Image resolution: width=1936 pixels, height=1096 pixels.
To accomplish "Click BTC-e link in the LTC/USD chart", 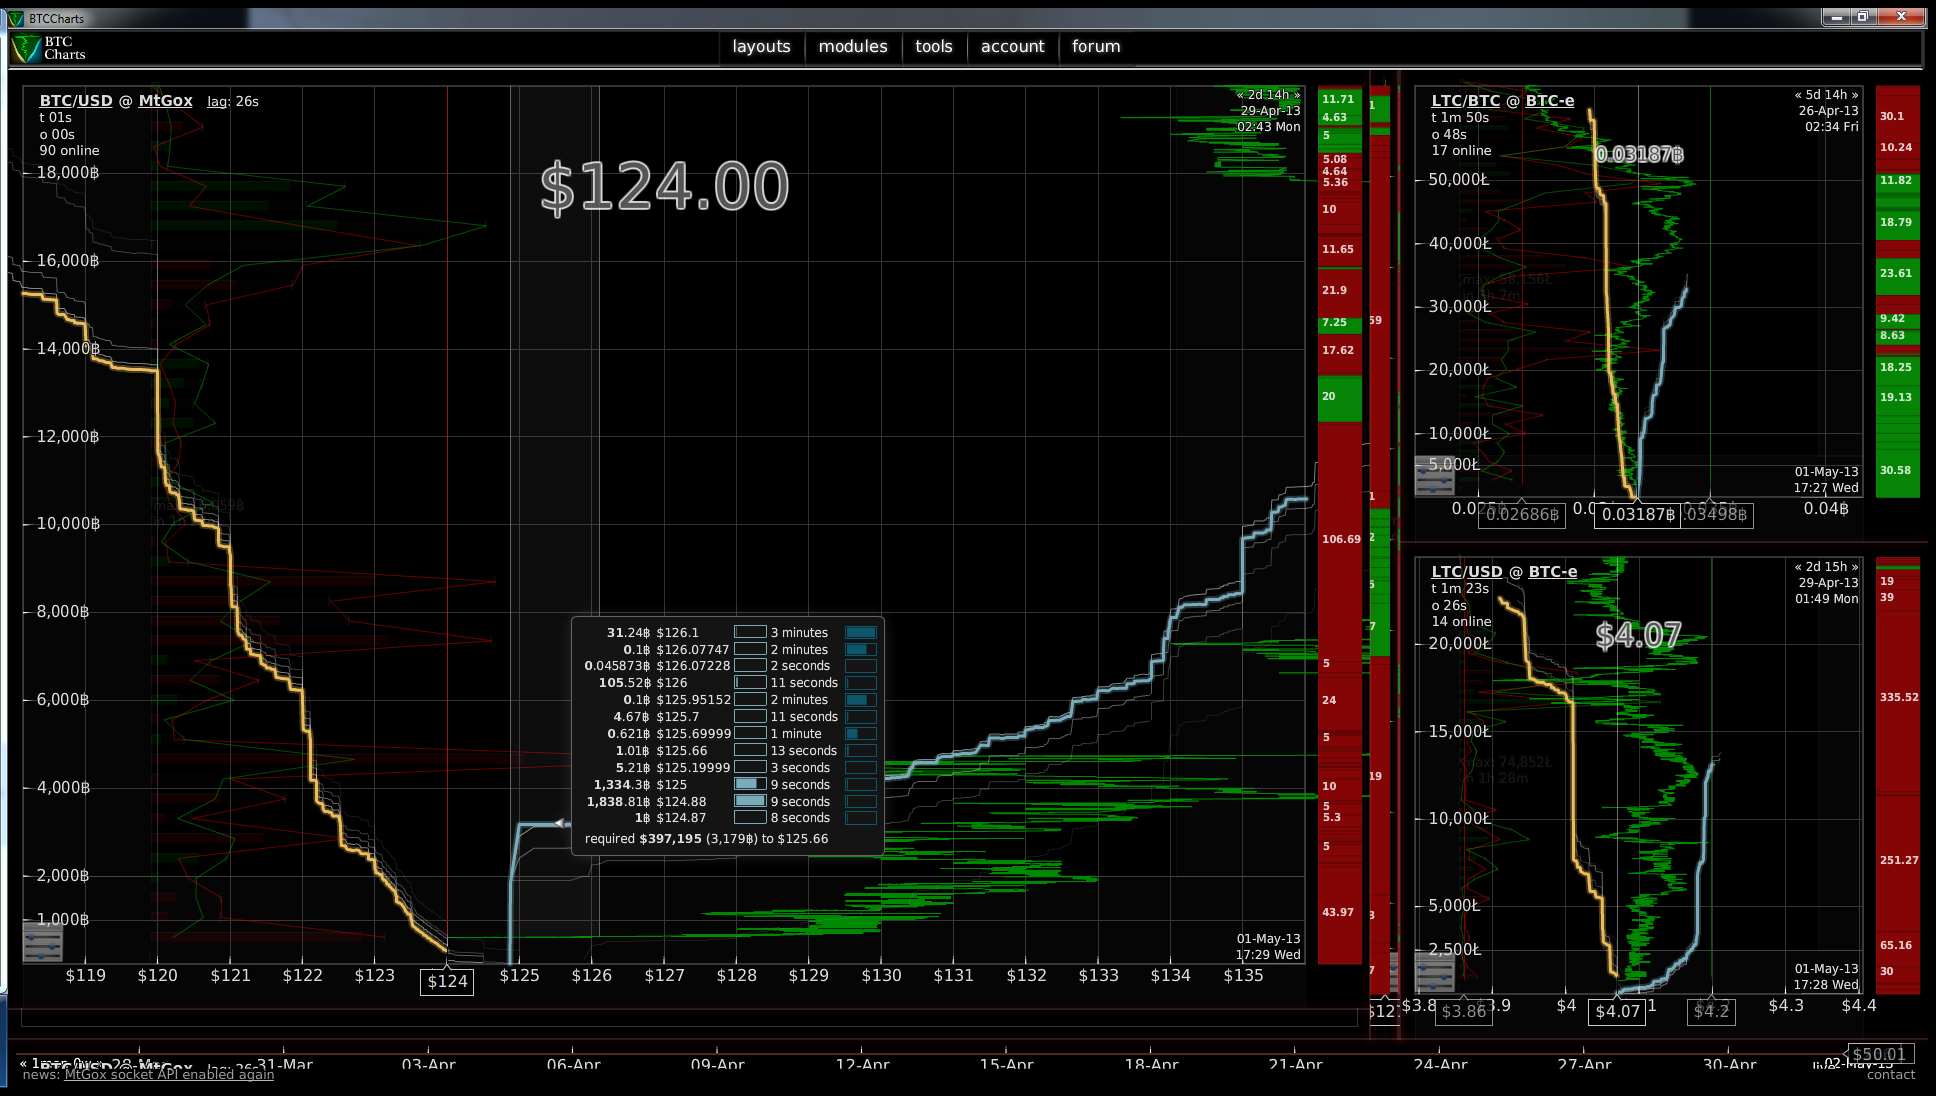I will [x=1552, y=571].
